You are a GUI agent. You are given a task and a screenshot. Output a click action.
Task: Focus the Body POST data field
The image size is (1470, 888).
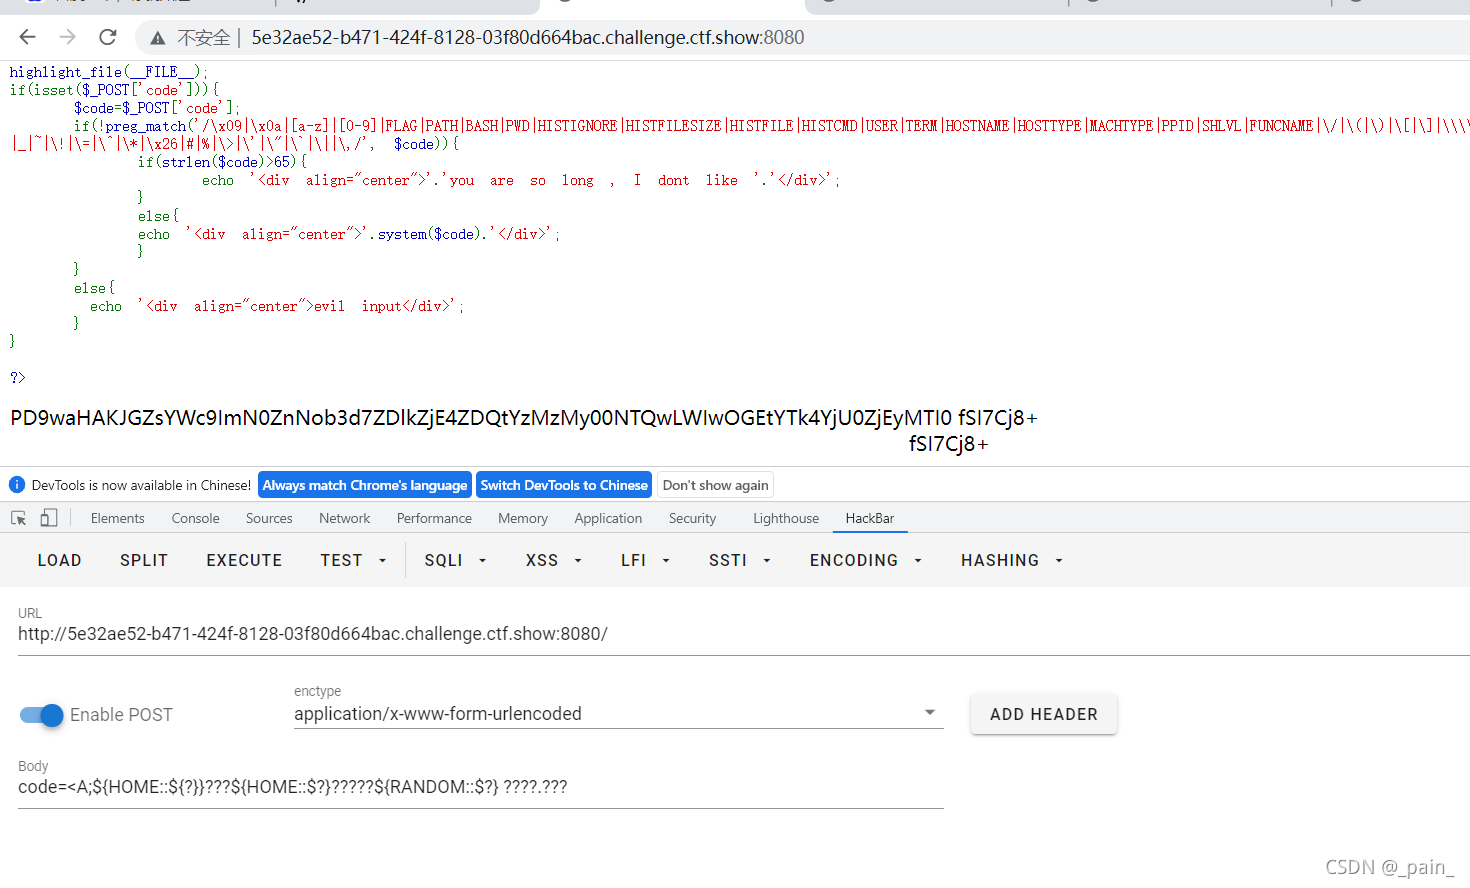pos(481,787)
